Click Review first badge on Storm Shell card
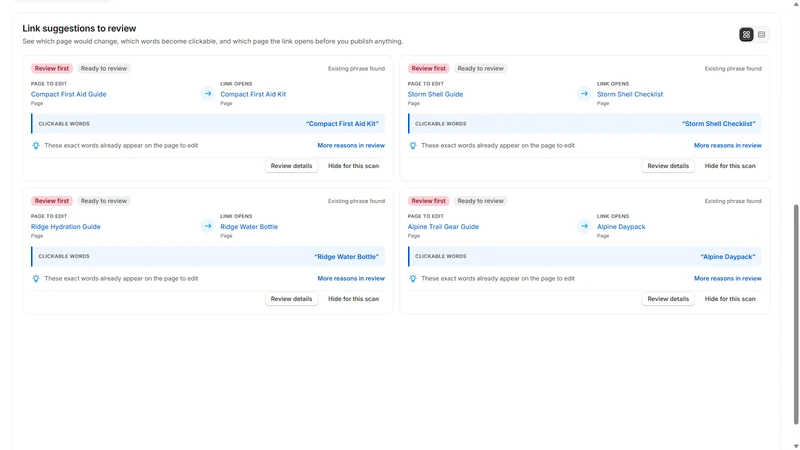800x450 pixels. tap(429, 68)
